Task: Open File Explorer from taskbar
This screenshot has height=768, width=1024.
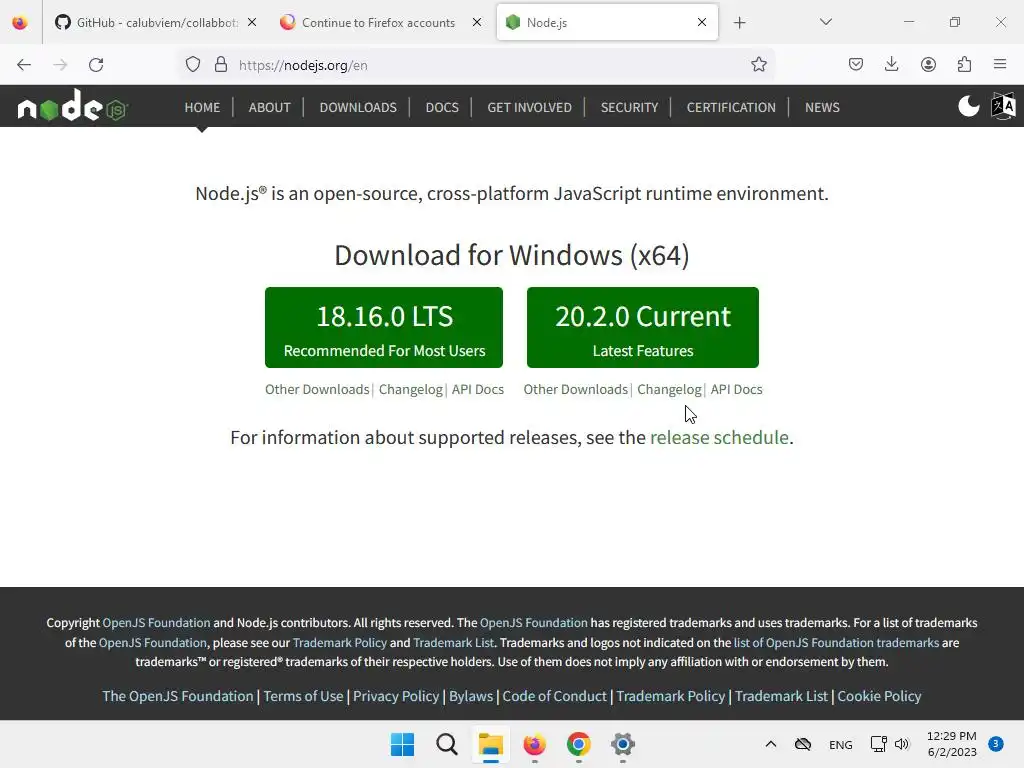Action: 490,744
